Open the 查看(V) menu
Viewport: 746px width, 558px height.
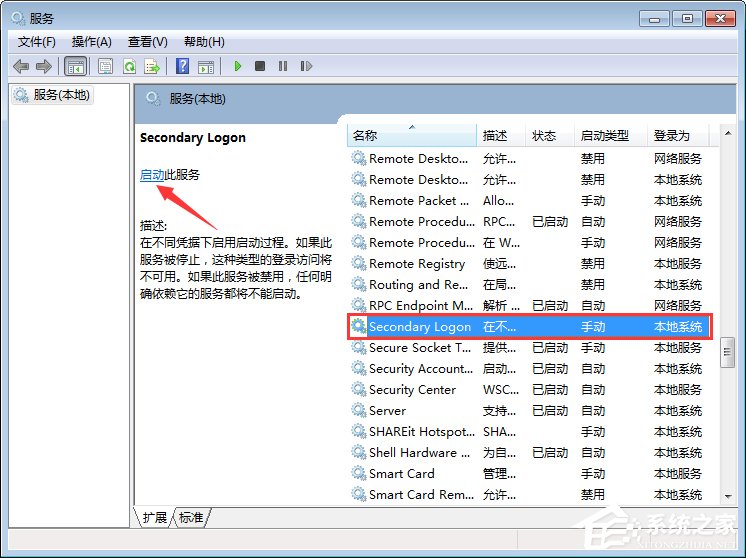point(147,42)
